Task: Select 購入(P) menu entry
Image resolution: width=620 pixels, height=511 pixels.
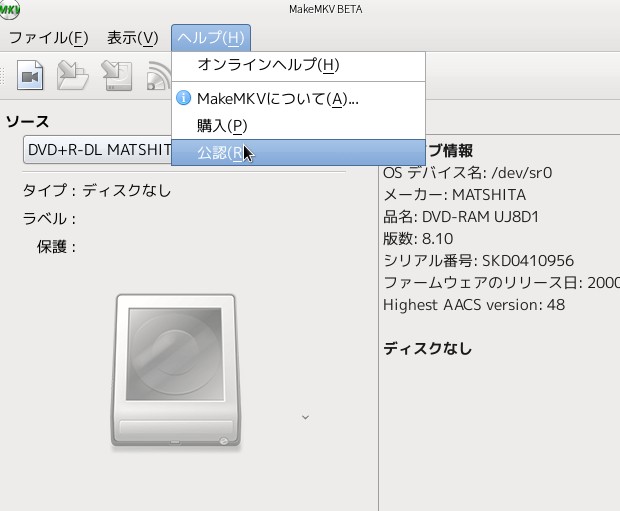Action: coord(299,126)
